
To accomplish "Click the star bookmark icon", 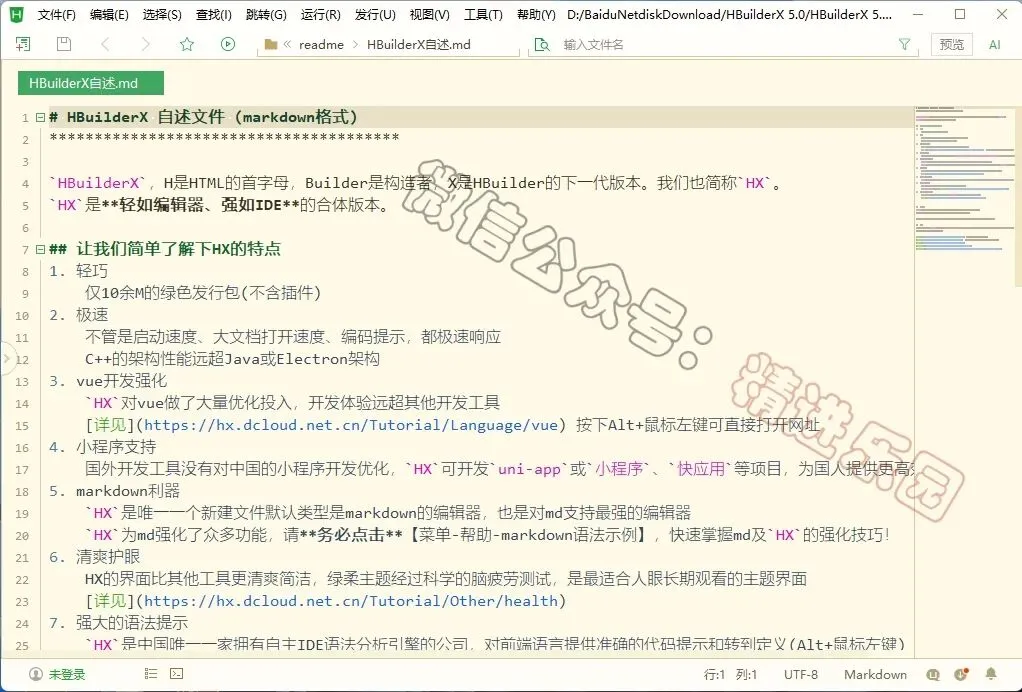I will (187, 44).
